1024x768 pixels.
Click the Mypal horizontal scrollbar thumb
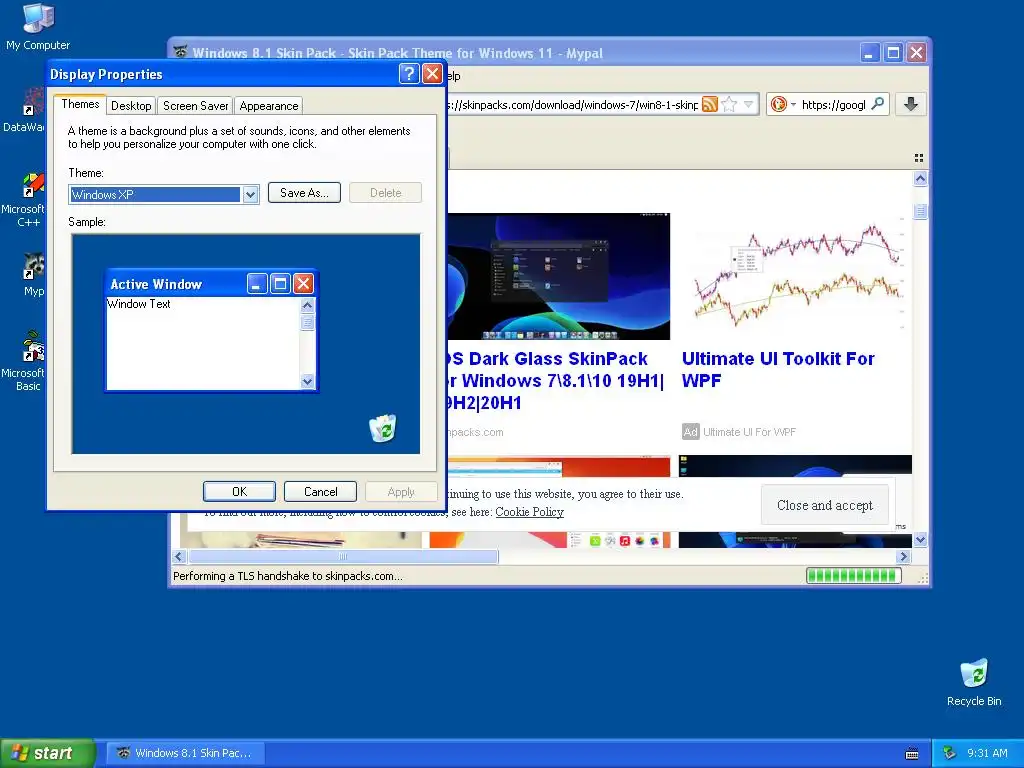(344, 556)
